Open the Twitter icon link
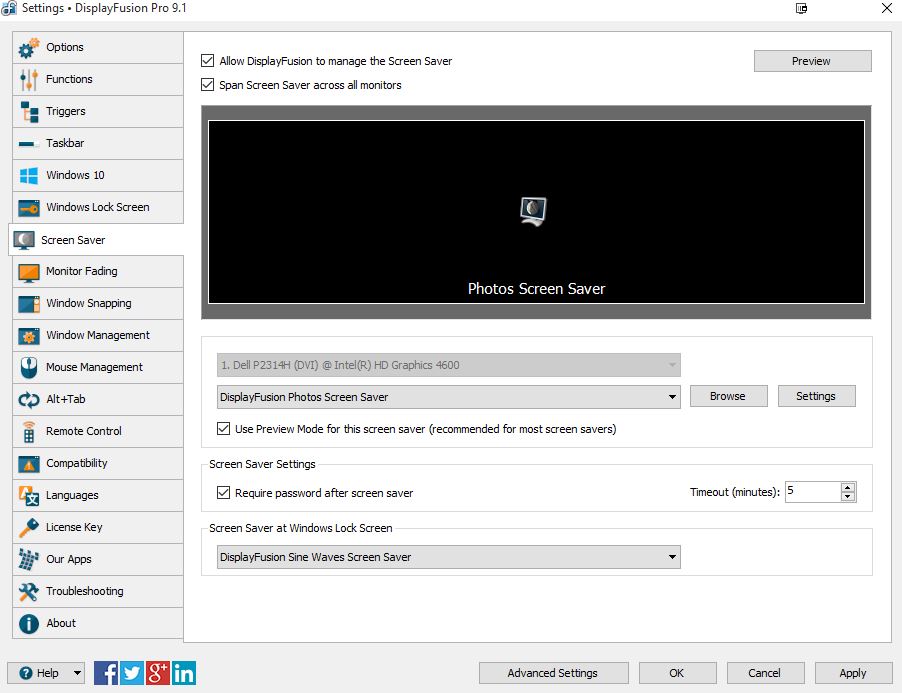 [132, 673]
